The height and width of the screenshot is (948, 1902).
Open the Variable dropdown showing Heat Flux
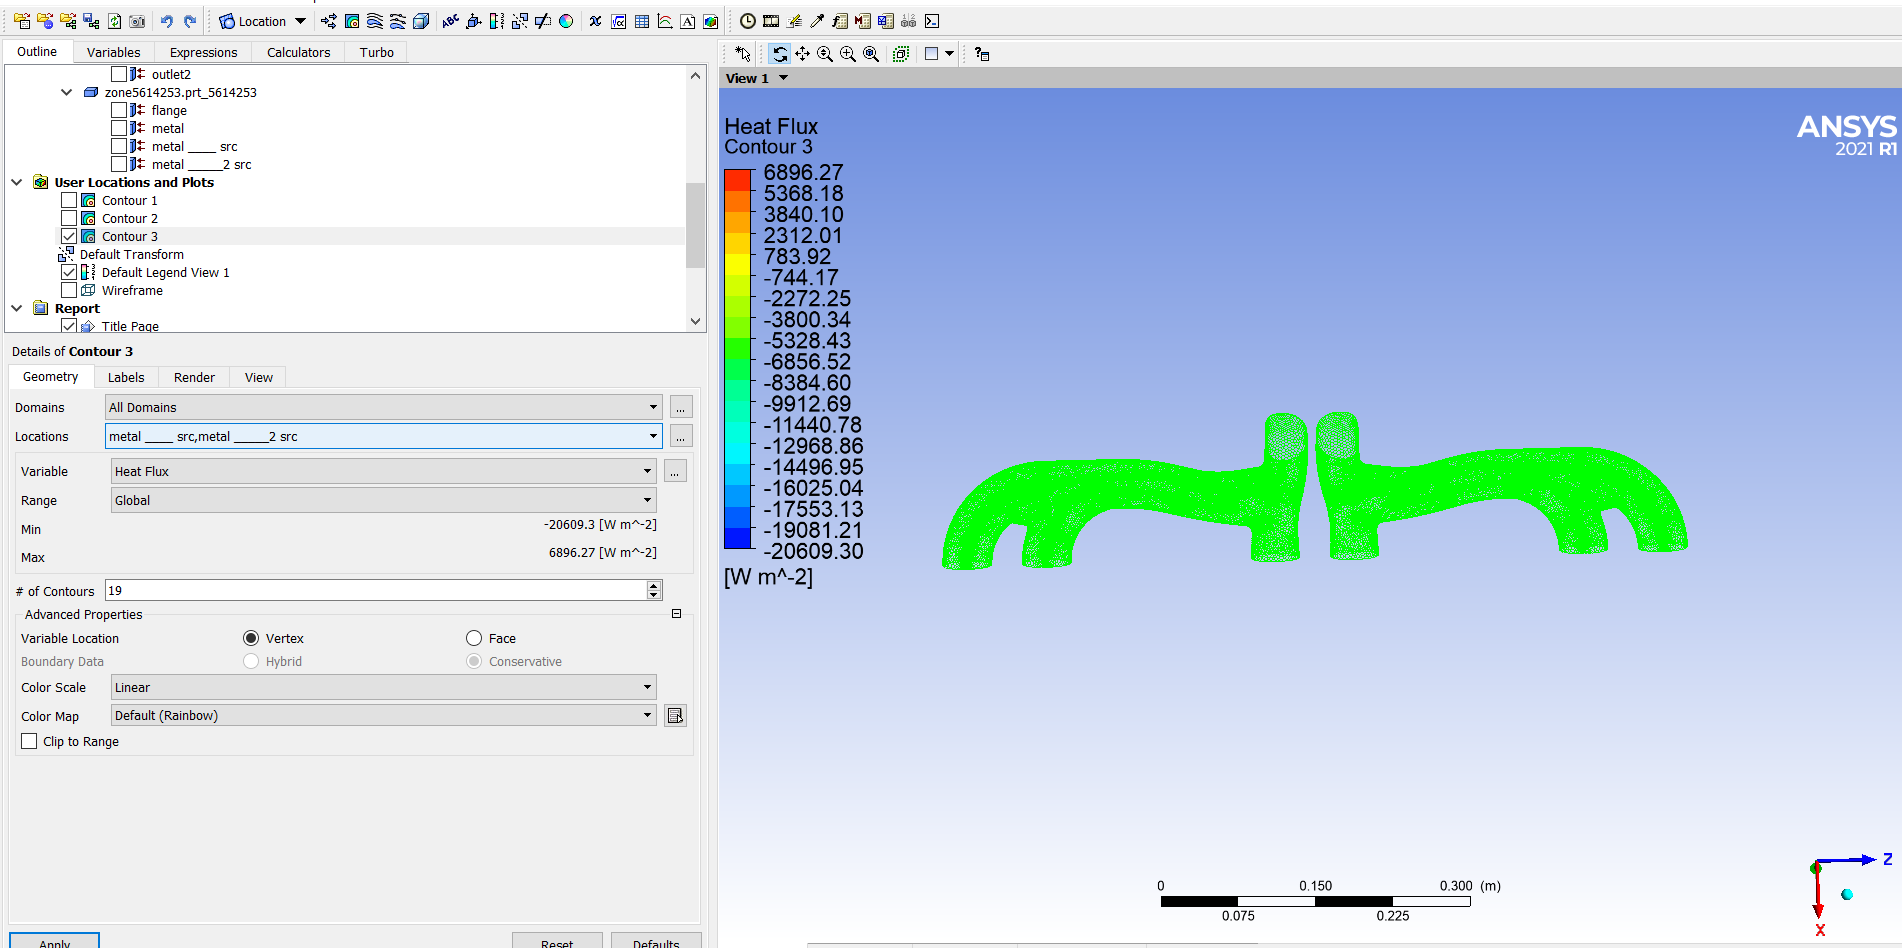(x=384, y=472)
